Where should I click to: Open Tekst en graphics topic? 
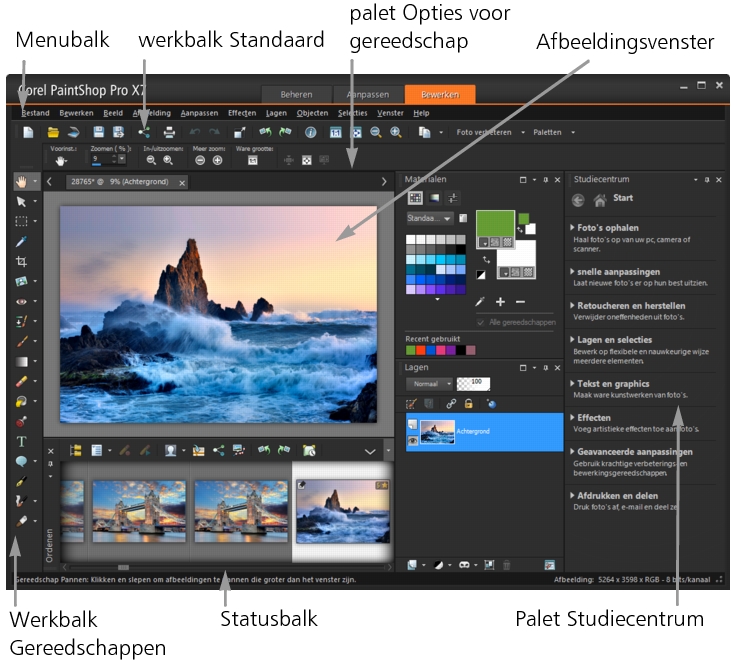click(613, 384)
